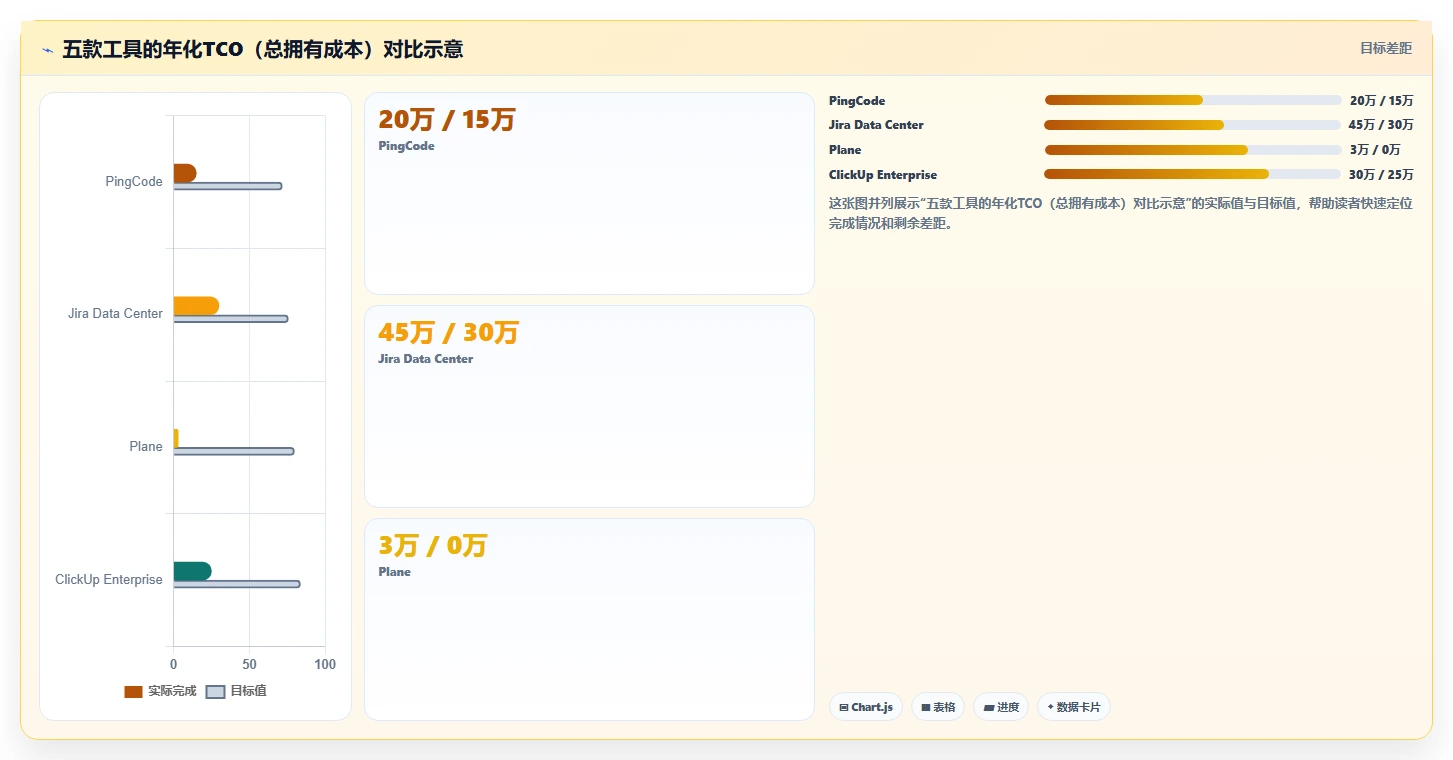Click the 45万 / 30万 value in progress list
This screenshot has height=760, width=1453.
pos(1381,125)
